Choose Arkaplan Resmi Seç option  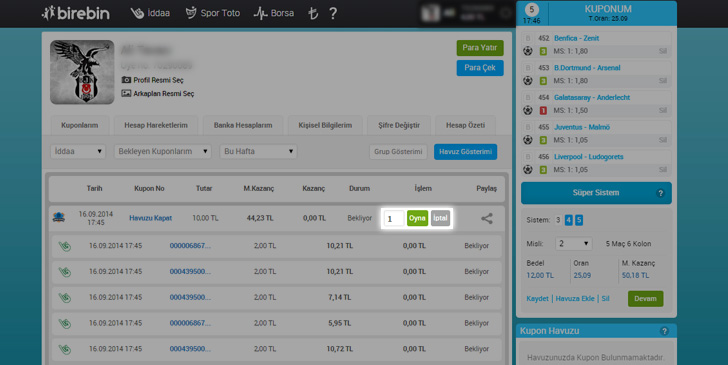[x=158, y=93]
